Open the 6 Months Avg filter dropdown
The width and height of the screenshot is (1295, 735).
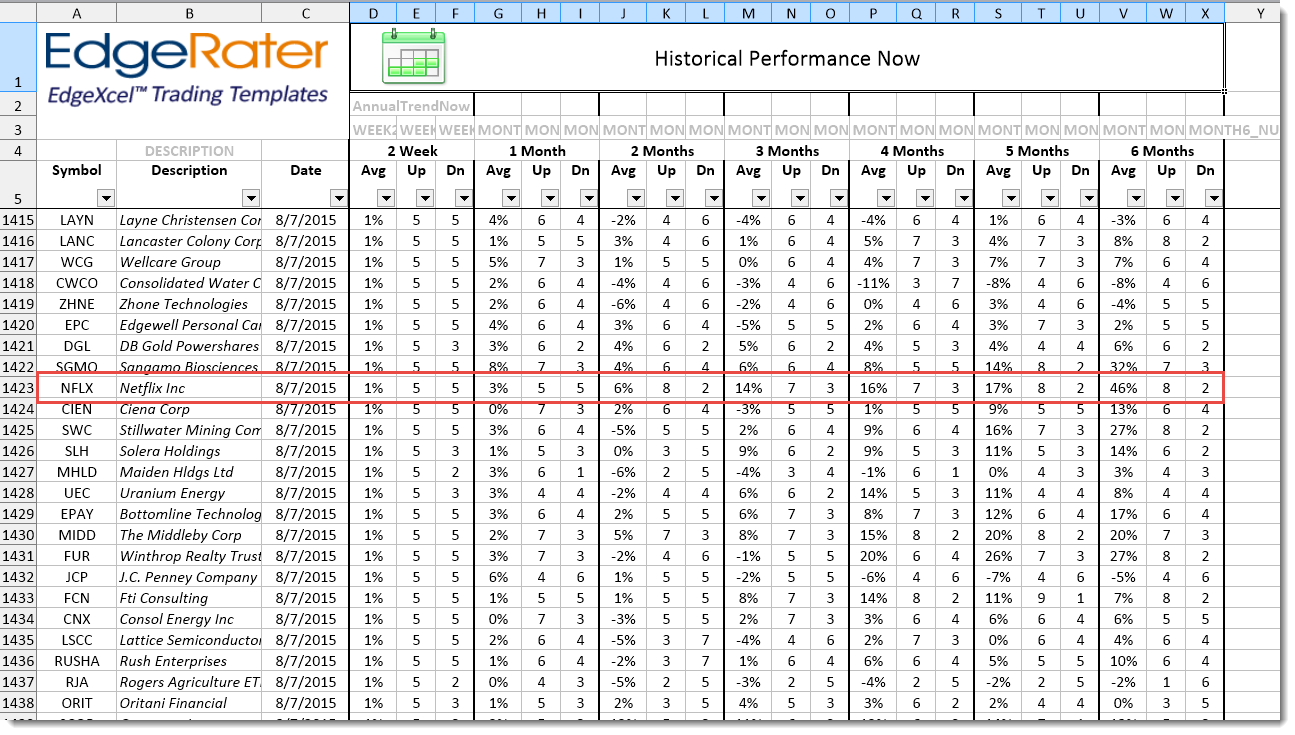[x=1134, y=198]
